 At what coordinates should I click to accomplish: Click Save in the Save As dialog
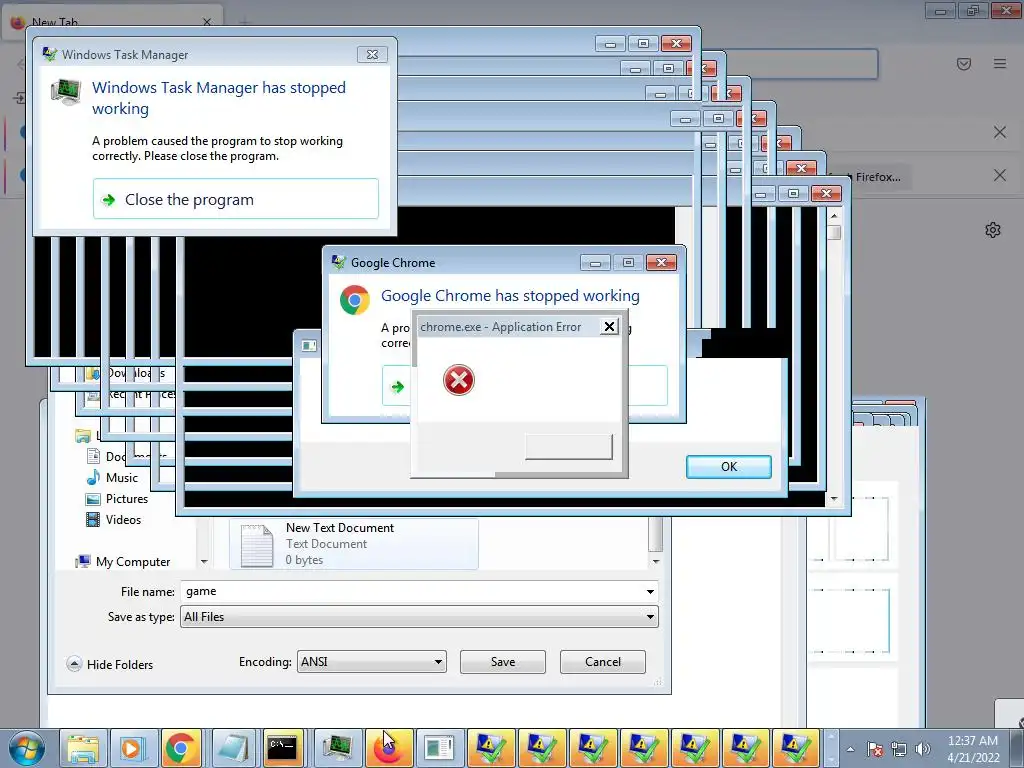pos(503,662)
